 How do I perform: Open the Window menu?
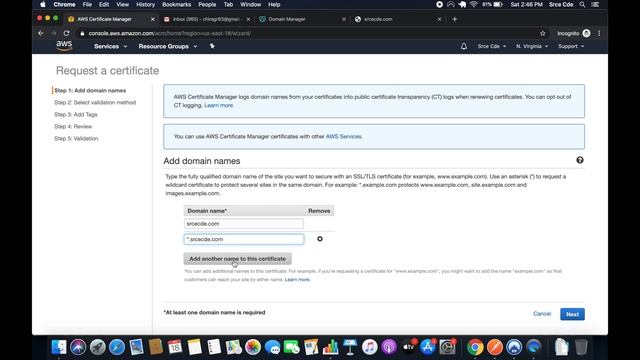tap(250, 4)
